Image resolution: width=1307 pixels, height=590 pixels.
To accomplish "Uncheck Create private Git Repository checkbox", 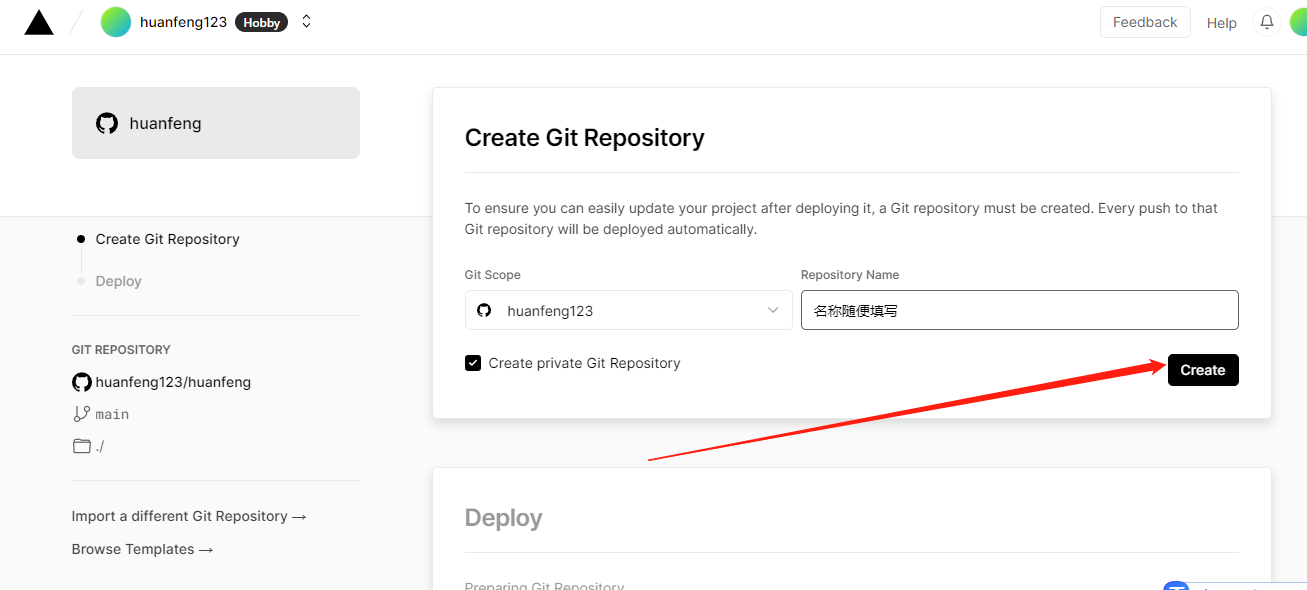I will pos(473,363).
